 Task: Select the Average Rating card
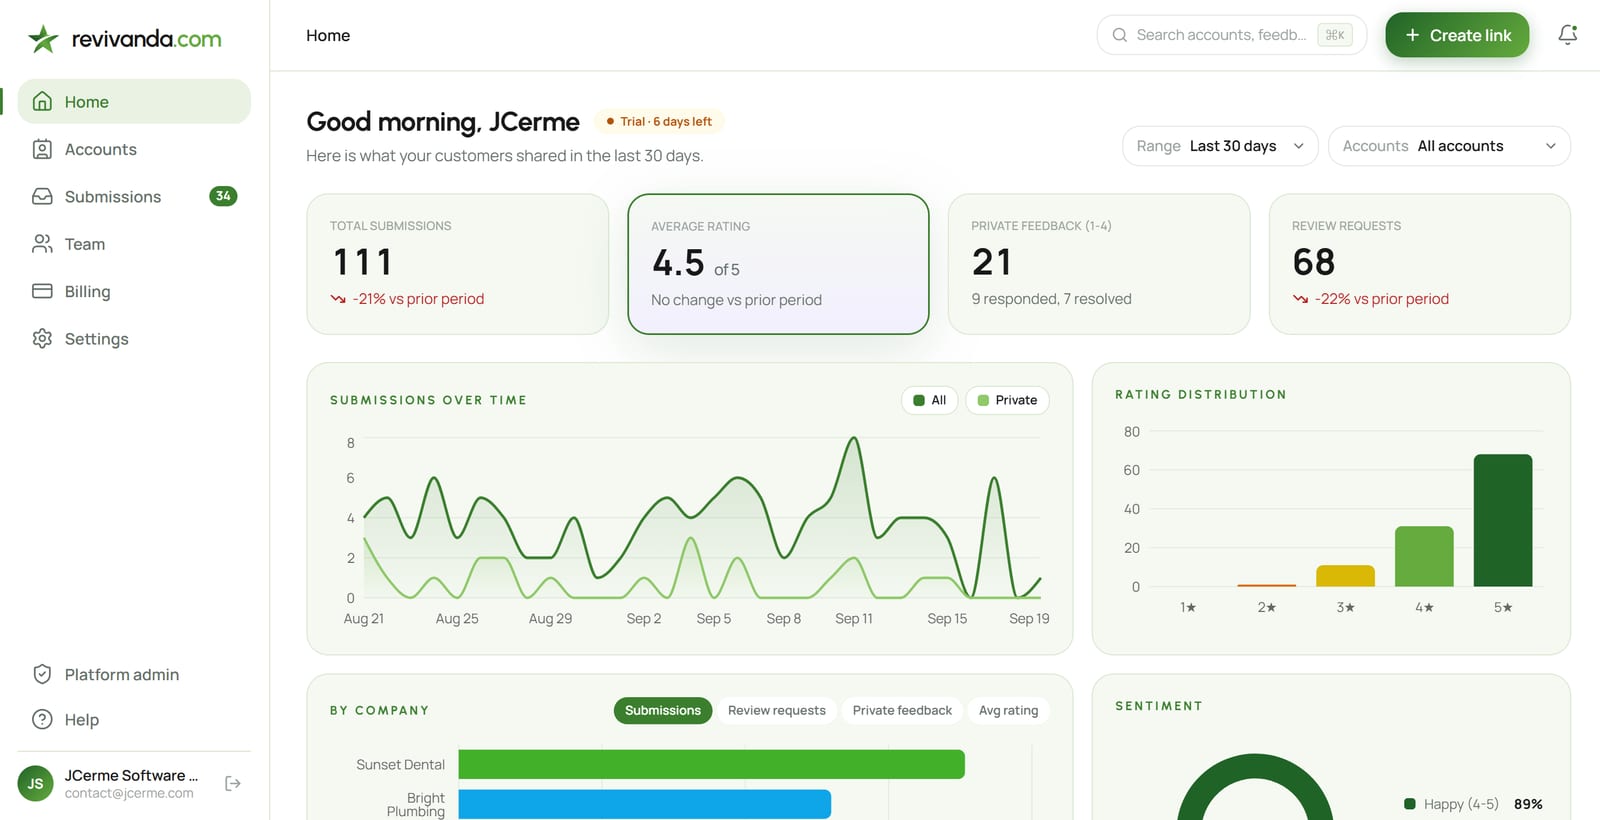tap(778, 264)
